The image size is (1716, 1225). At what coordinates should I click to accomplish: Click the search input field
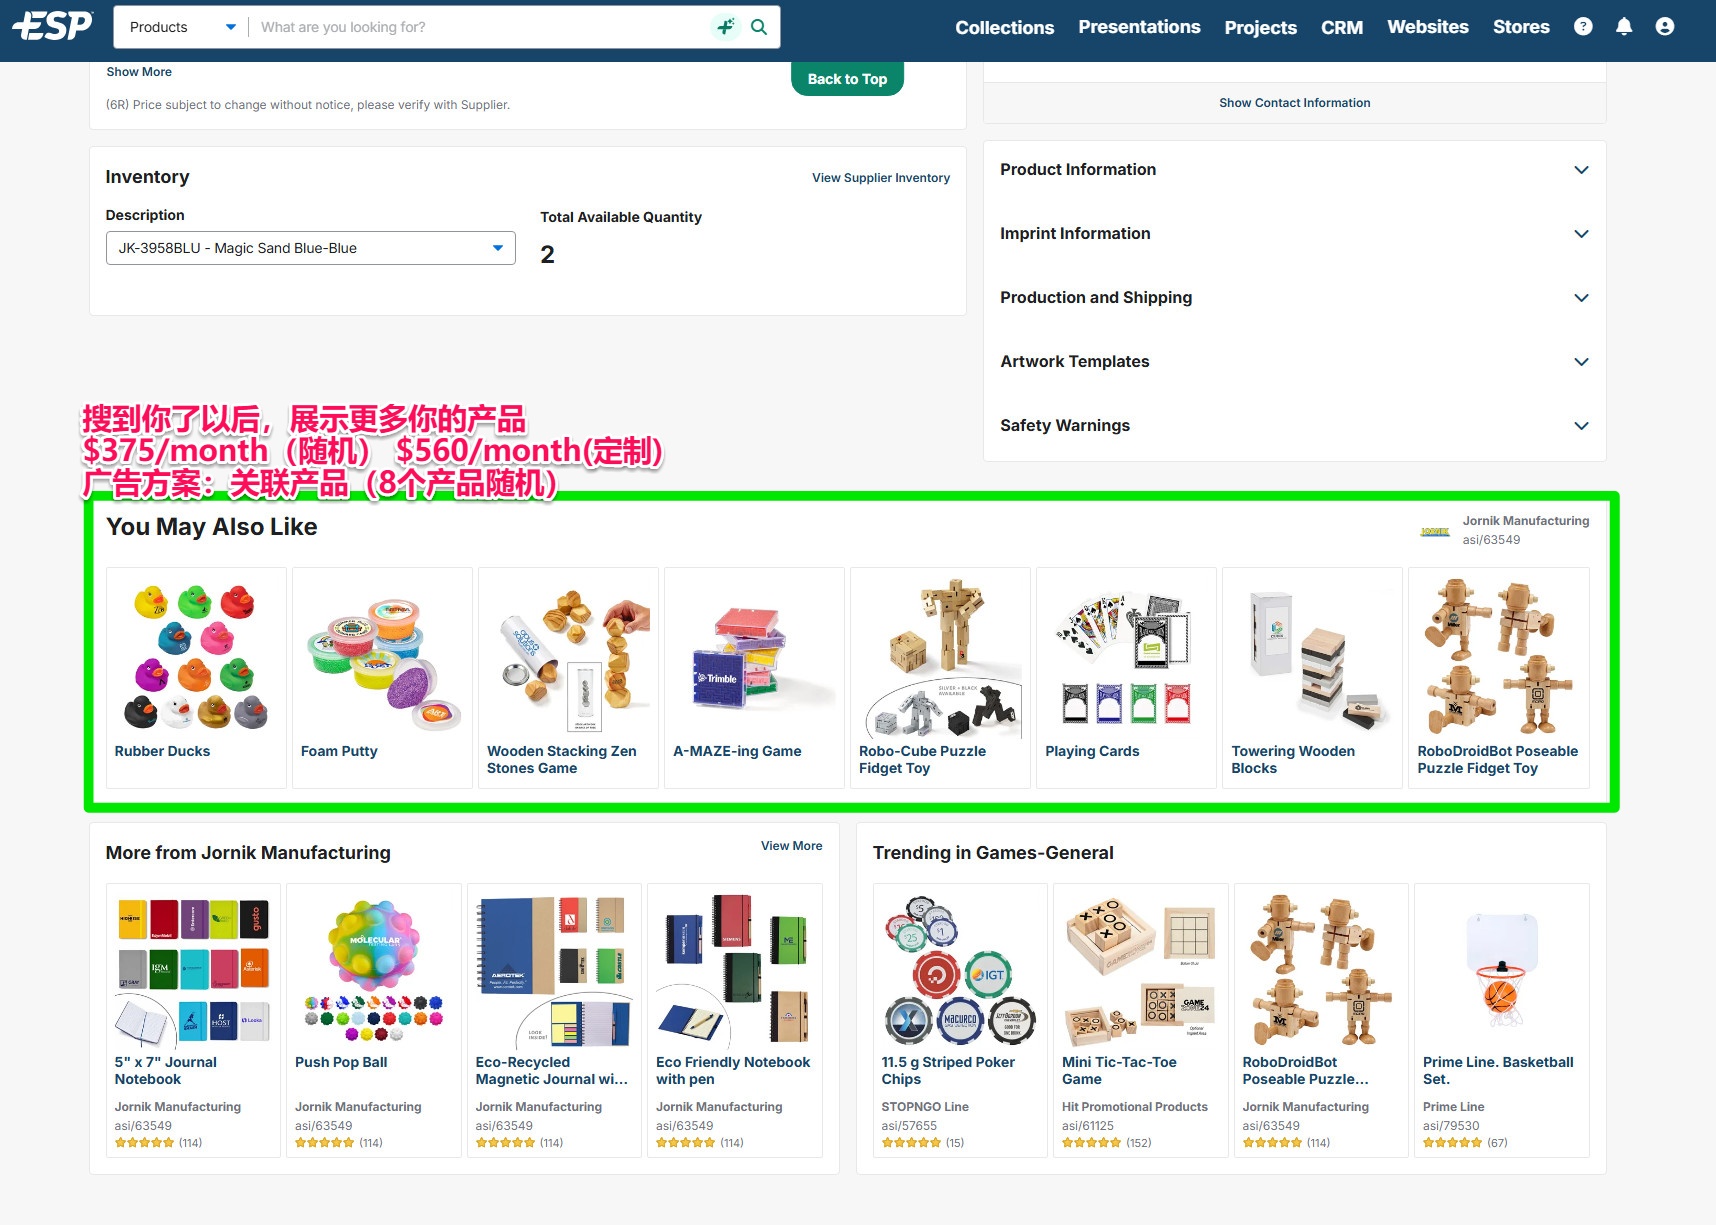point(480,27)
